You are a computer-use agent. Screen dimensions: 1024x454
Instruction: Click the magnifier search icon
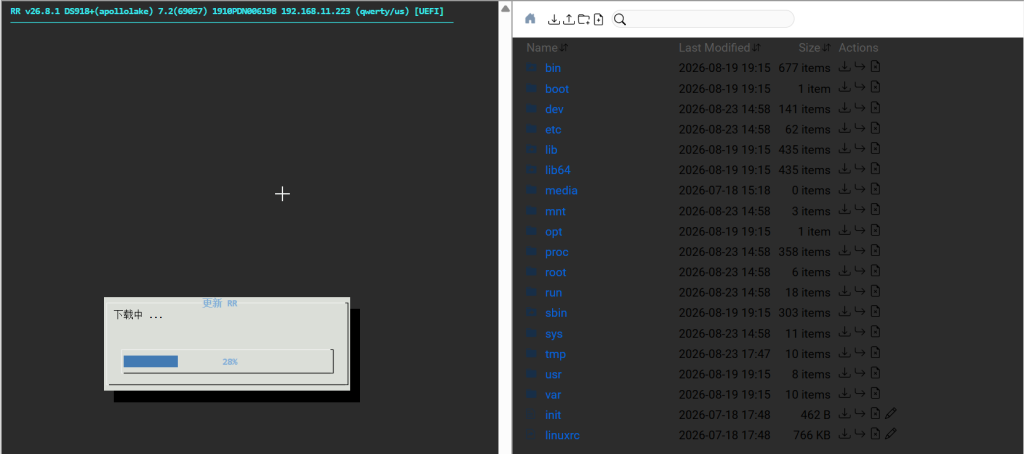coord(620,20)
